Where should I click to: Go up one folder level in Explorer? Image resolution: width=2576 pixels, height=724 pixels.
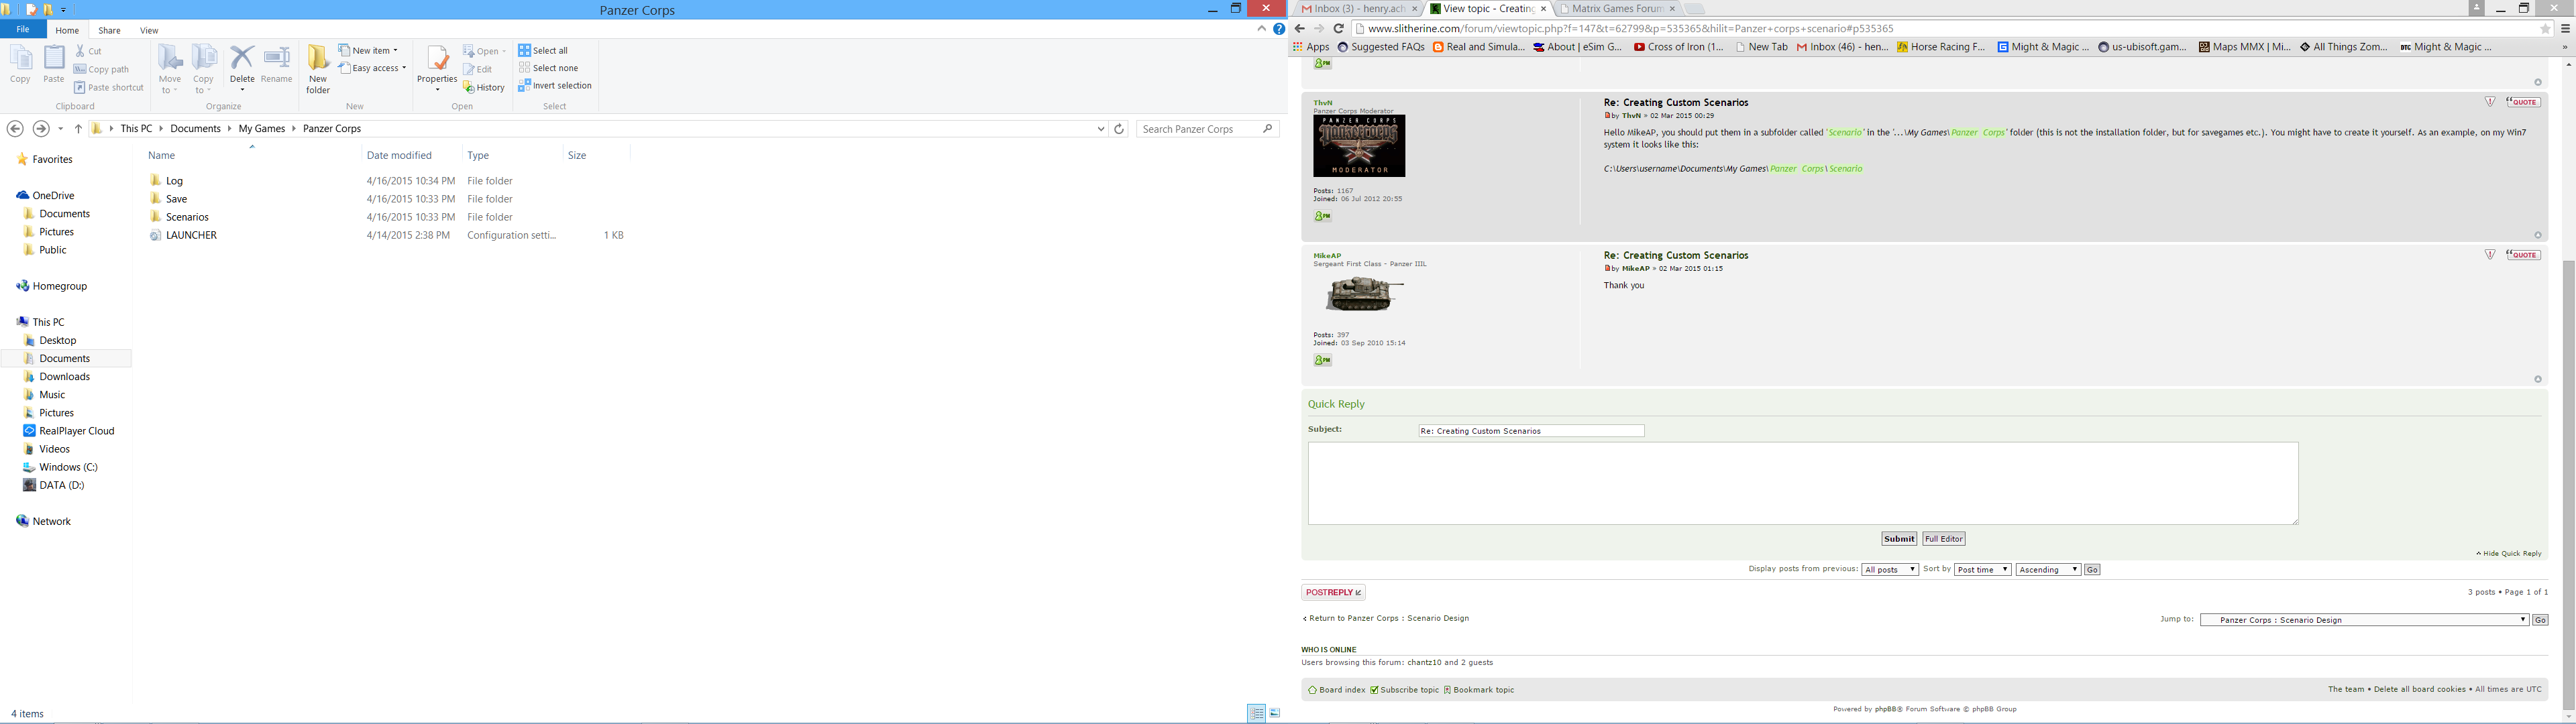coord(78,129)
